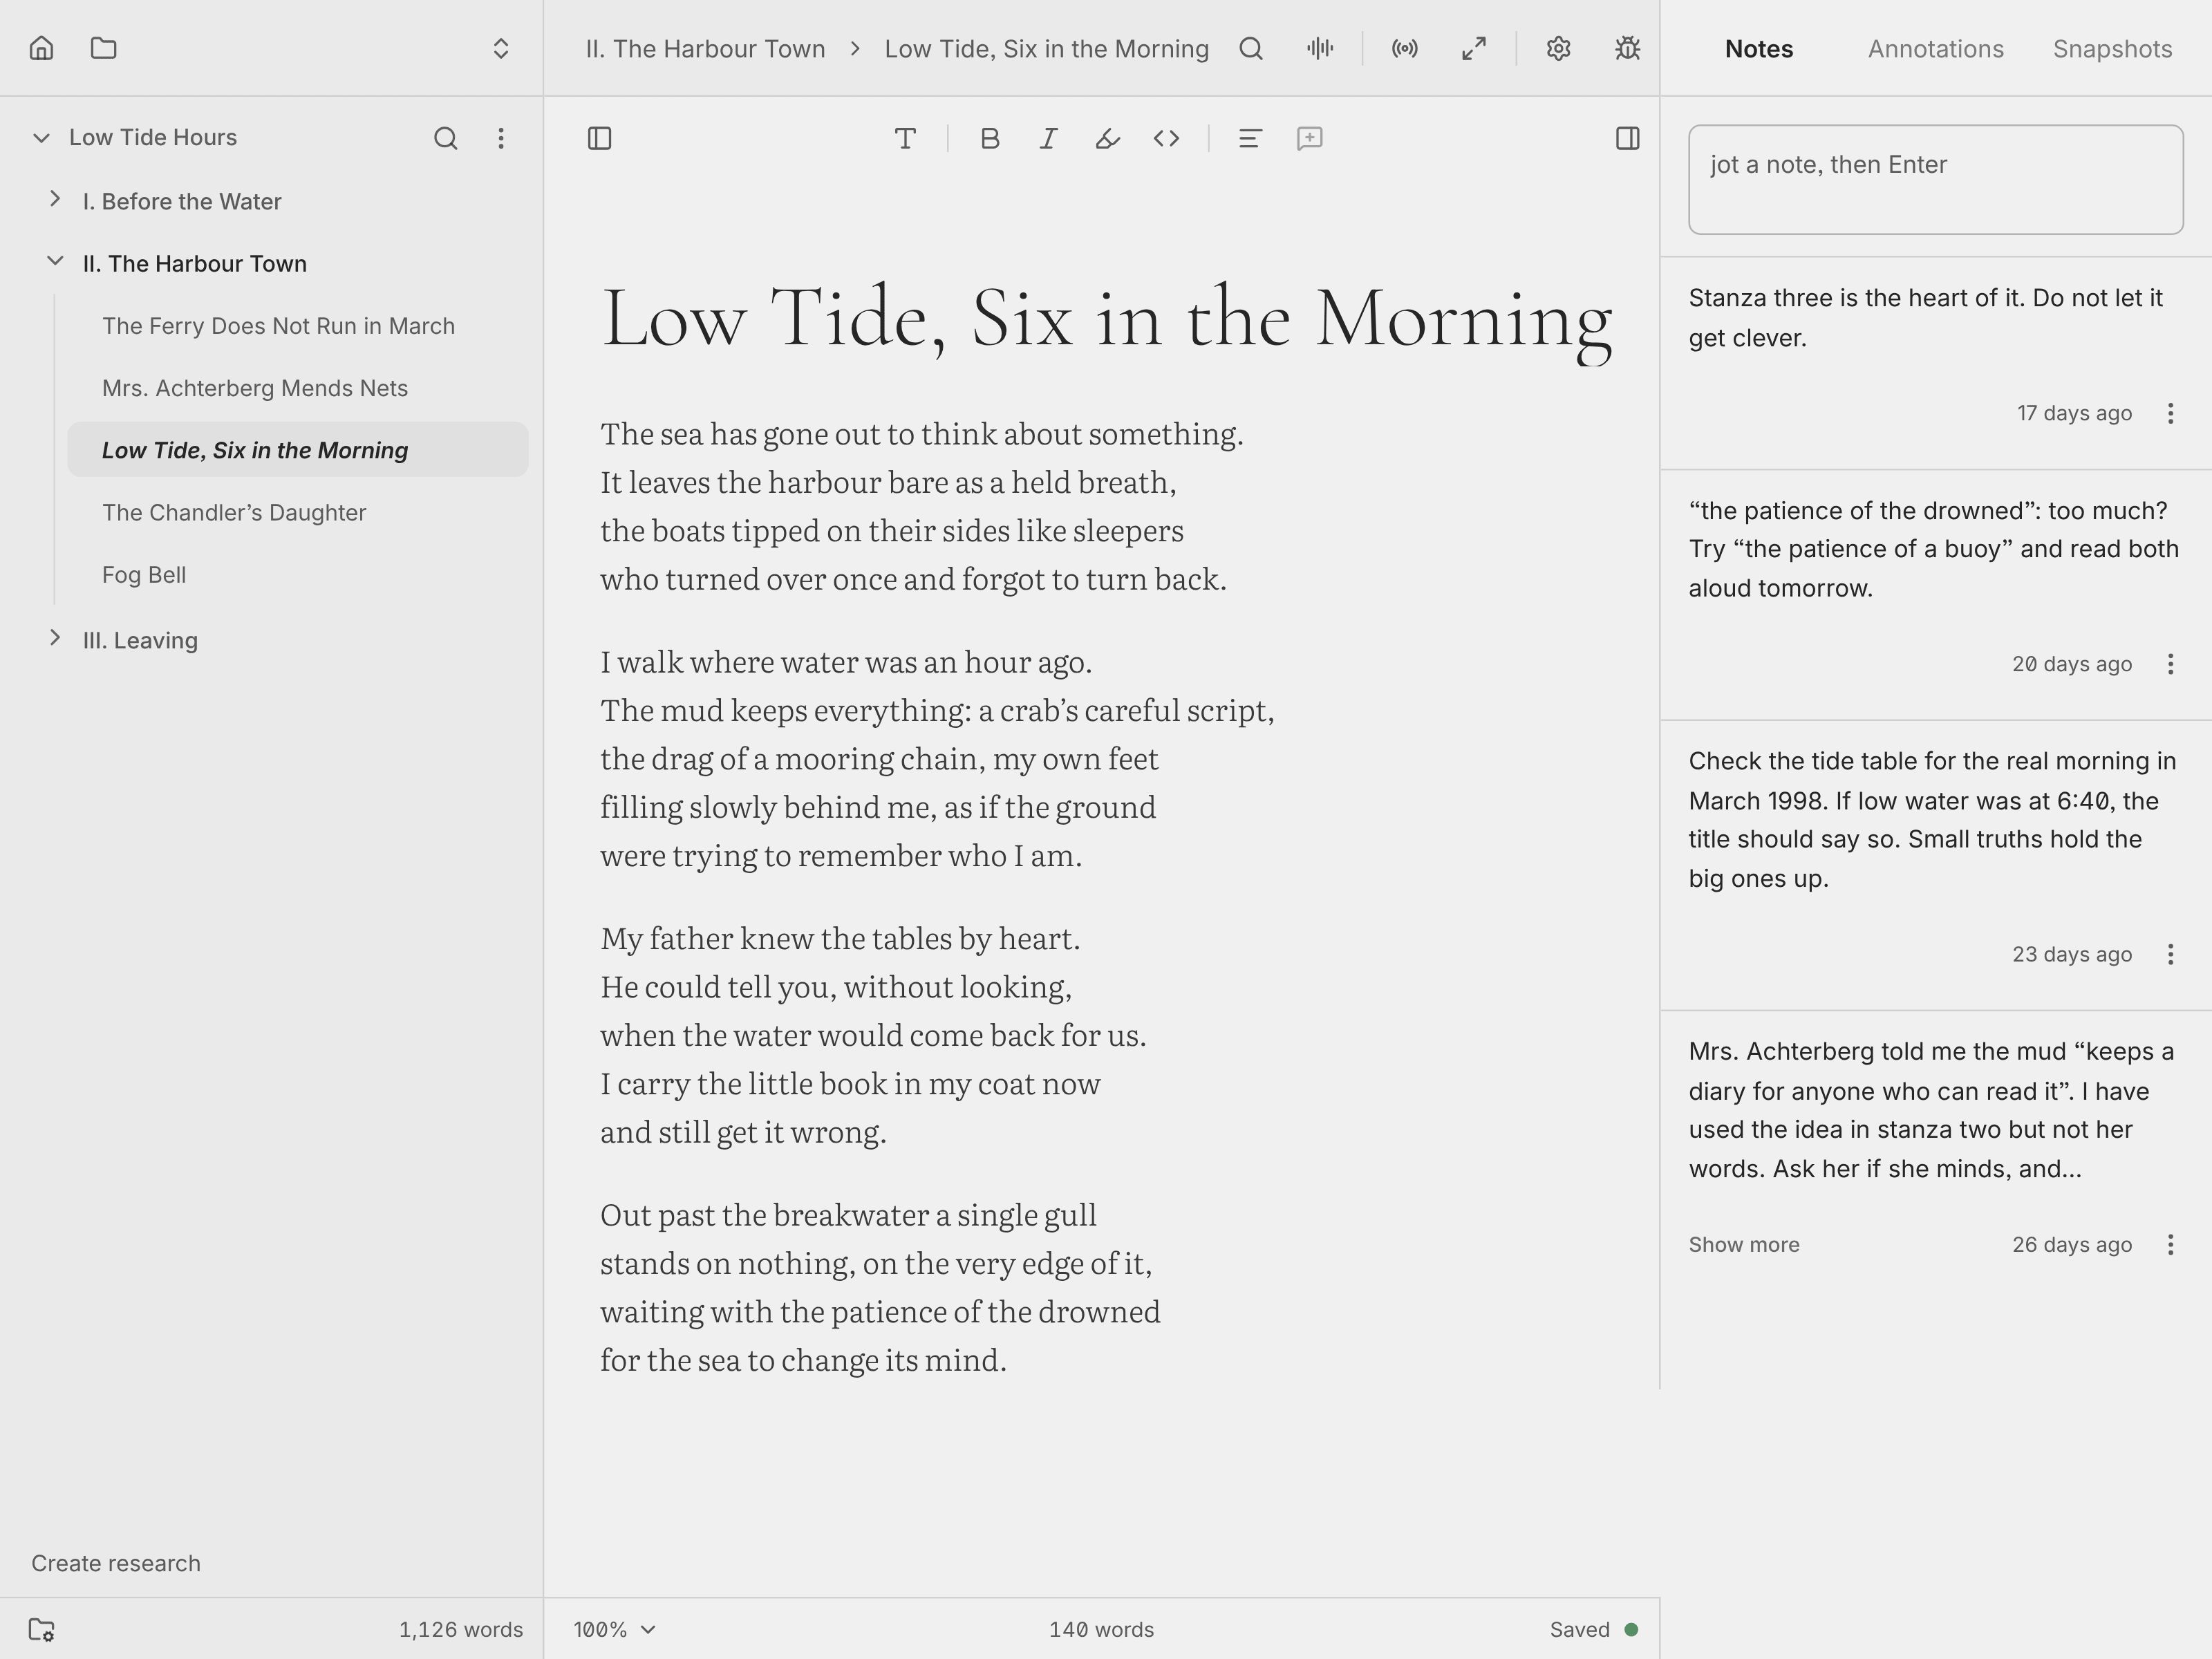This screenshot has height=1659, width=2212.
Task: Open The Ferry Does Not Run in March
Action: click(278, 326)
